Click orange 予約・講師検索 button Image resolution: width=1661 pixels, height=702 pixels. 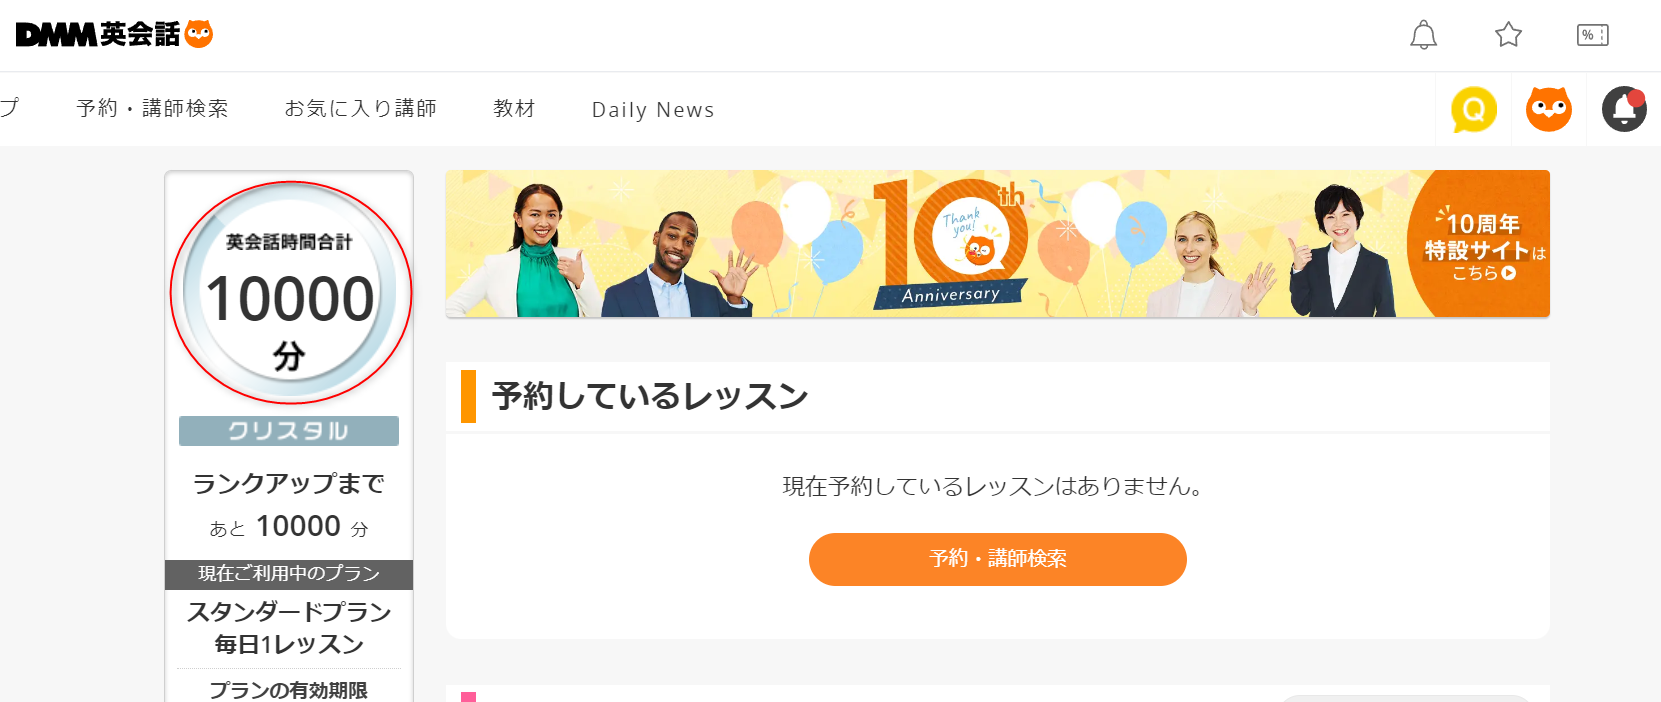pyautogui.click(x=998, y=559)
